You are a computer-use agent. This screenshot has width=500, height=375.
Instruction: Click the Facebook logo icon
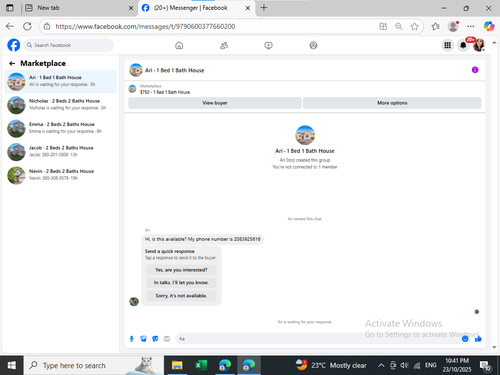pyautogui.click(x=14, y=45)
